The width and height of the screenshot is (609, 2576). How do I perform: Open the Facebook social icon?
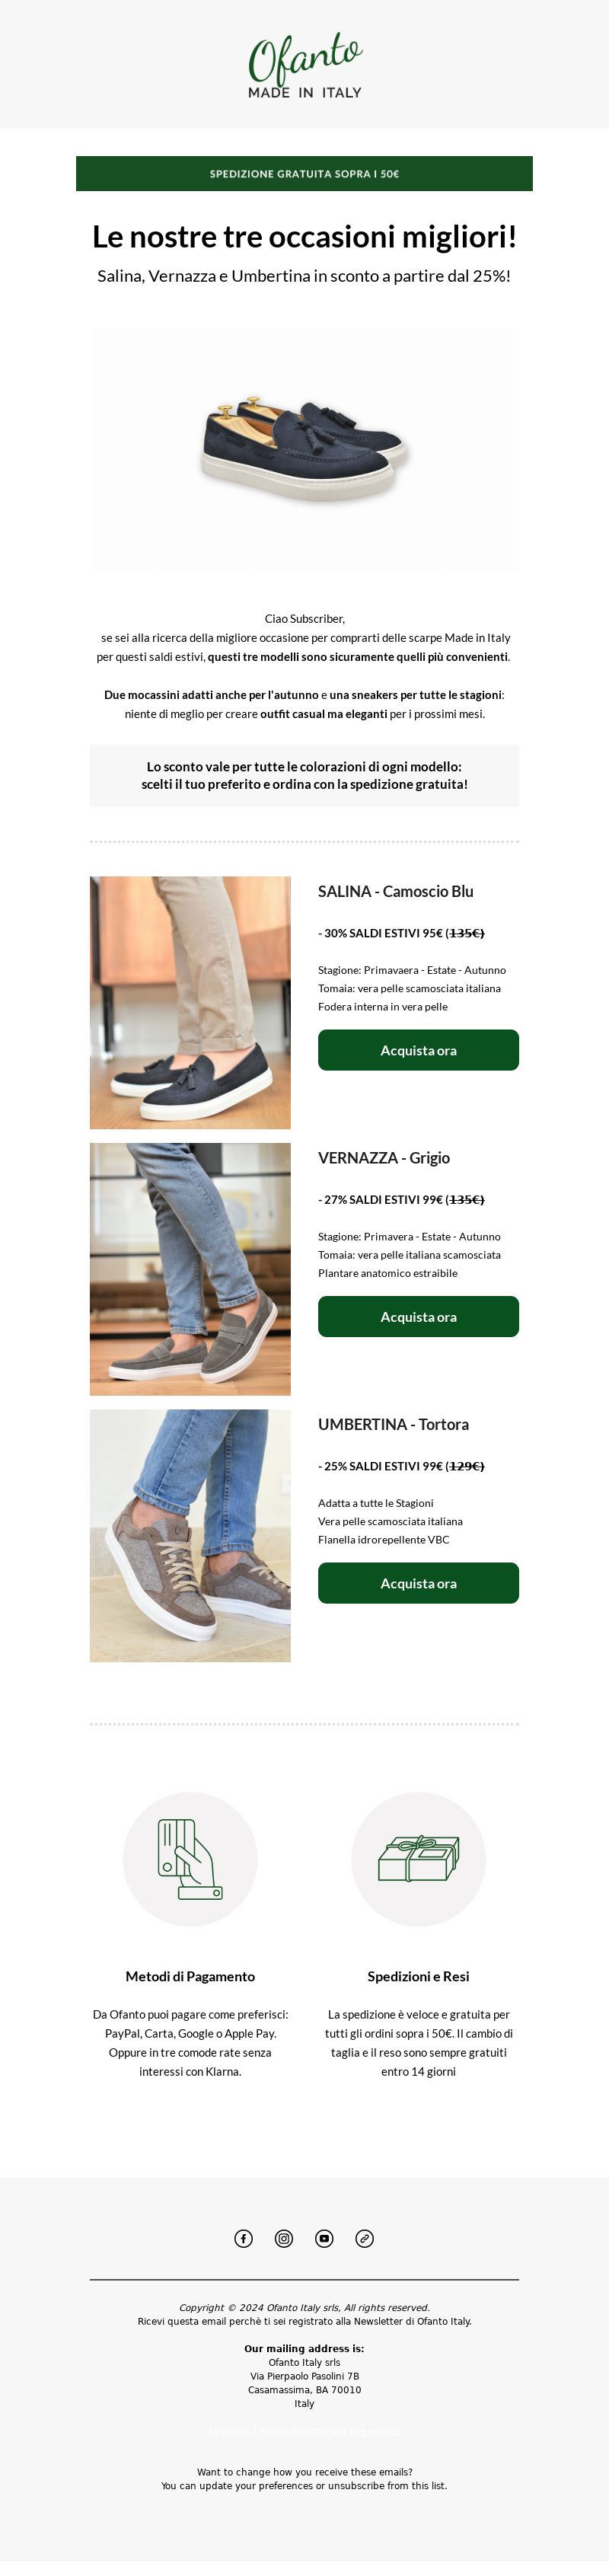244,2238
